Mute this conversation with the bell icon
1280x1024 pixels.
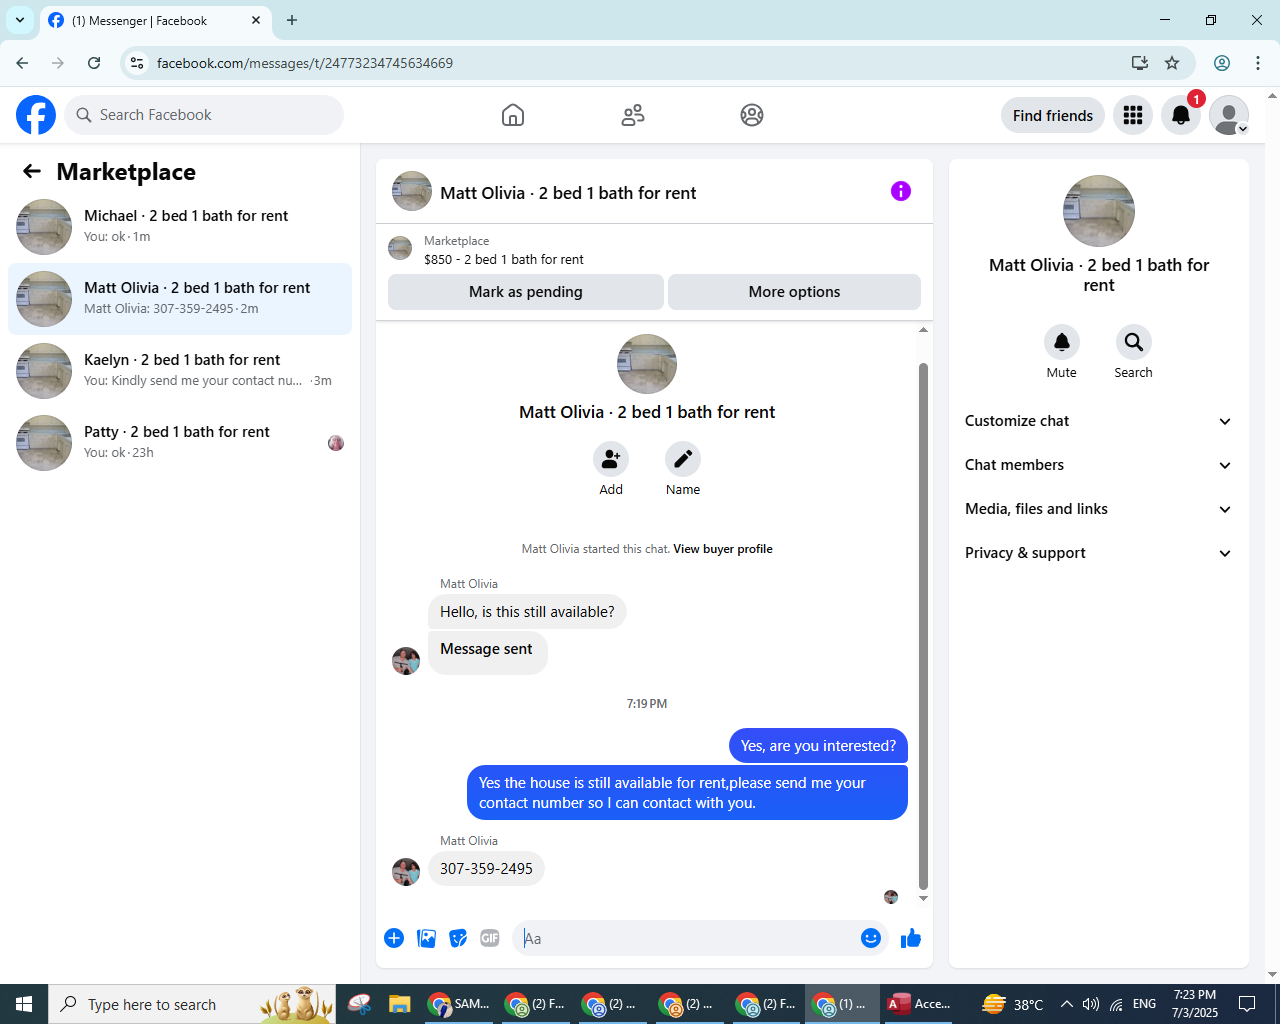pyautogui.click(x=1062, y=342)
